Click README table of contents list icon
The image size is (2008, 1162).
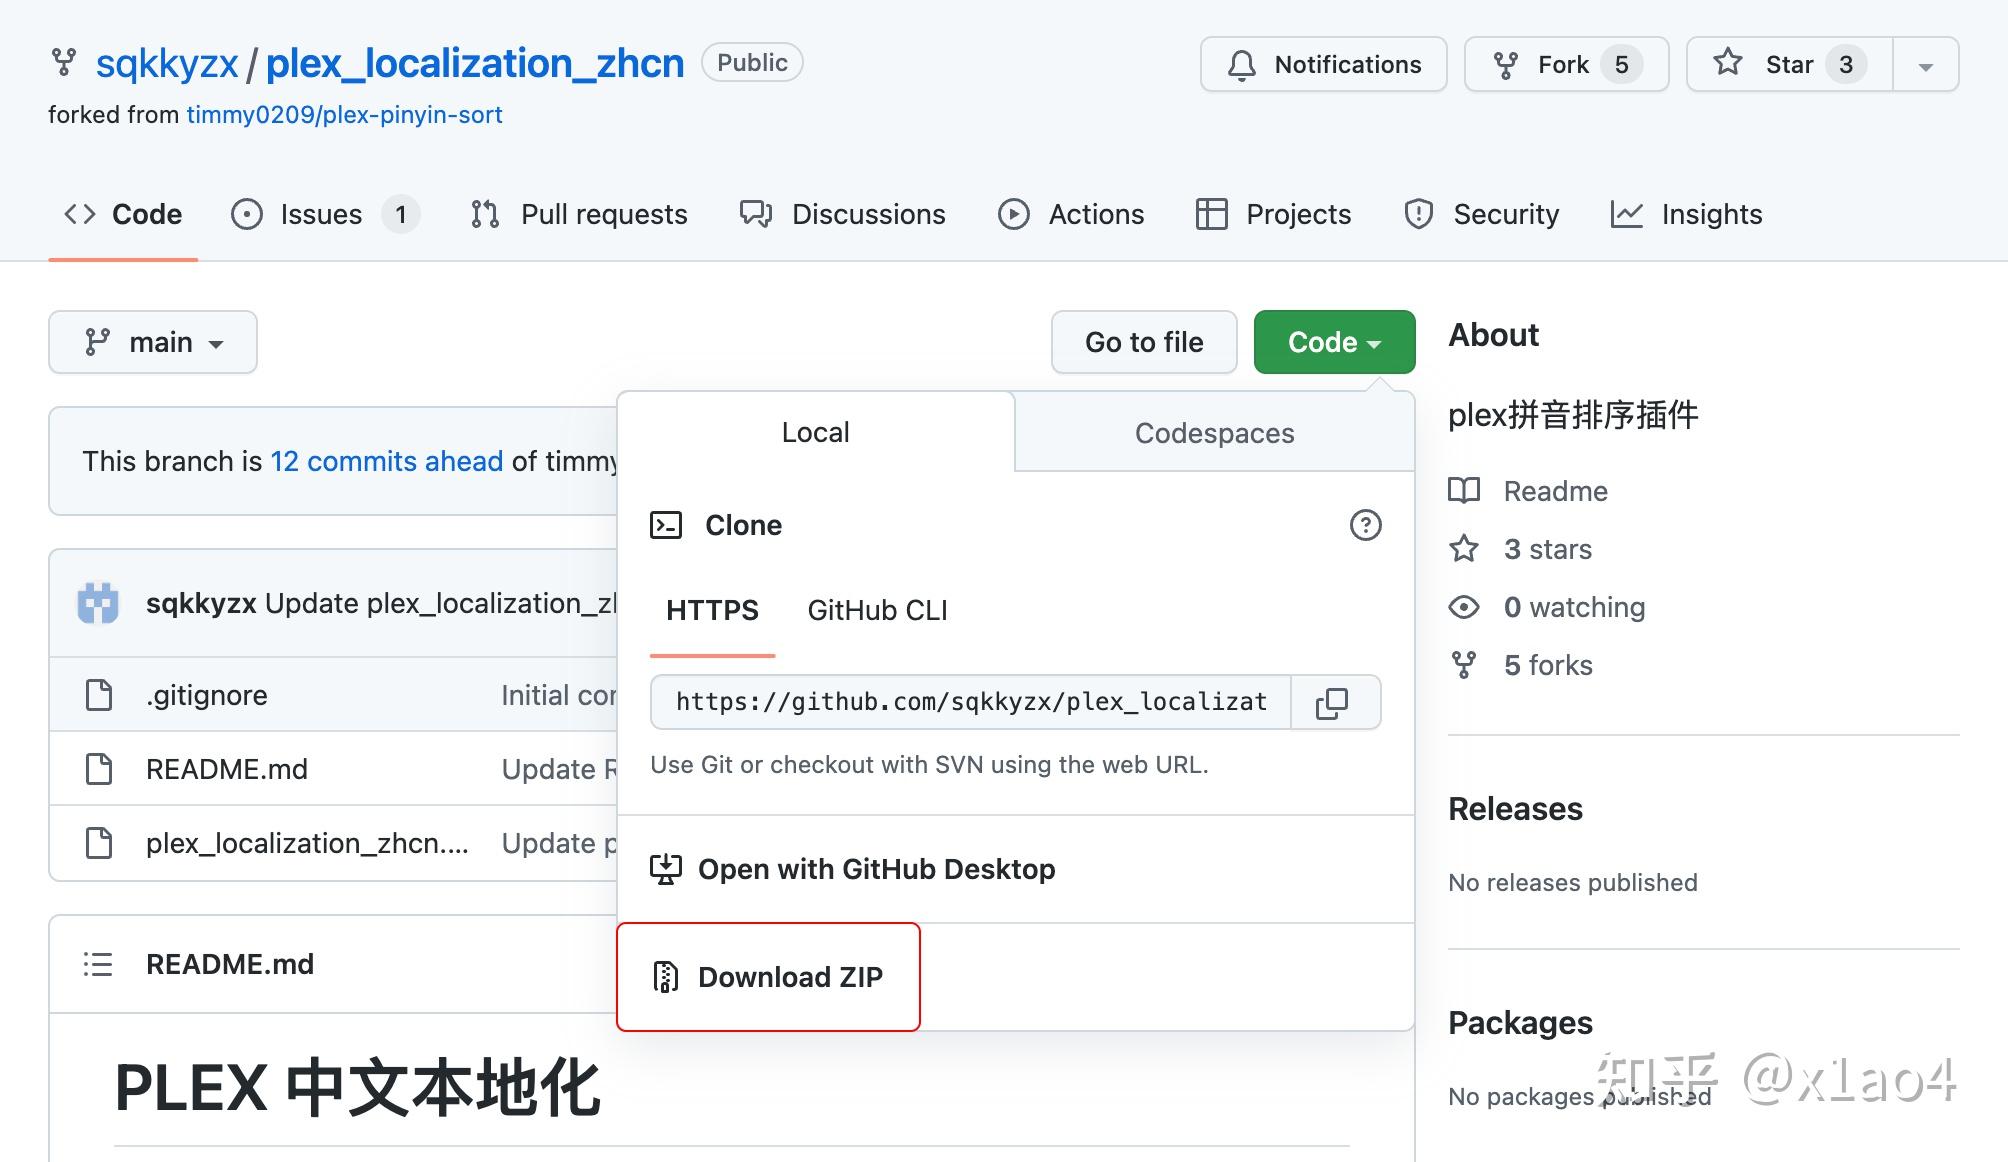pos(97,964)
